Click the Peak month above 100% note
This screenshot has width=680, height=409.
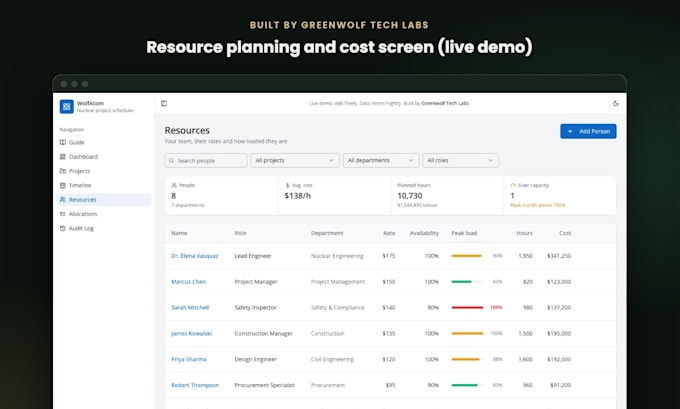tap(538, 205)
